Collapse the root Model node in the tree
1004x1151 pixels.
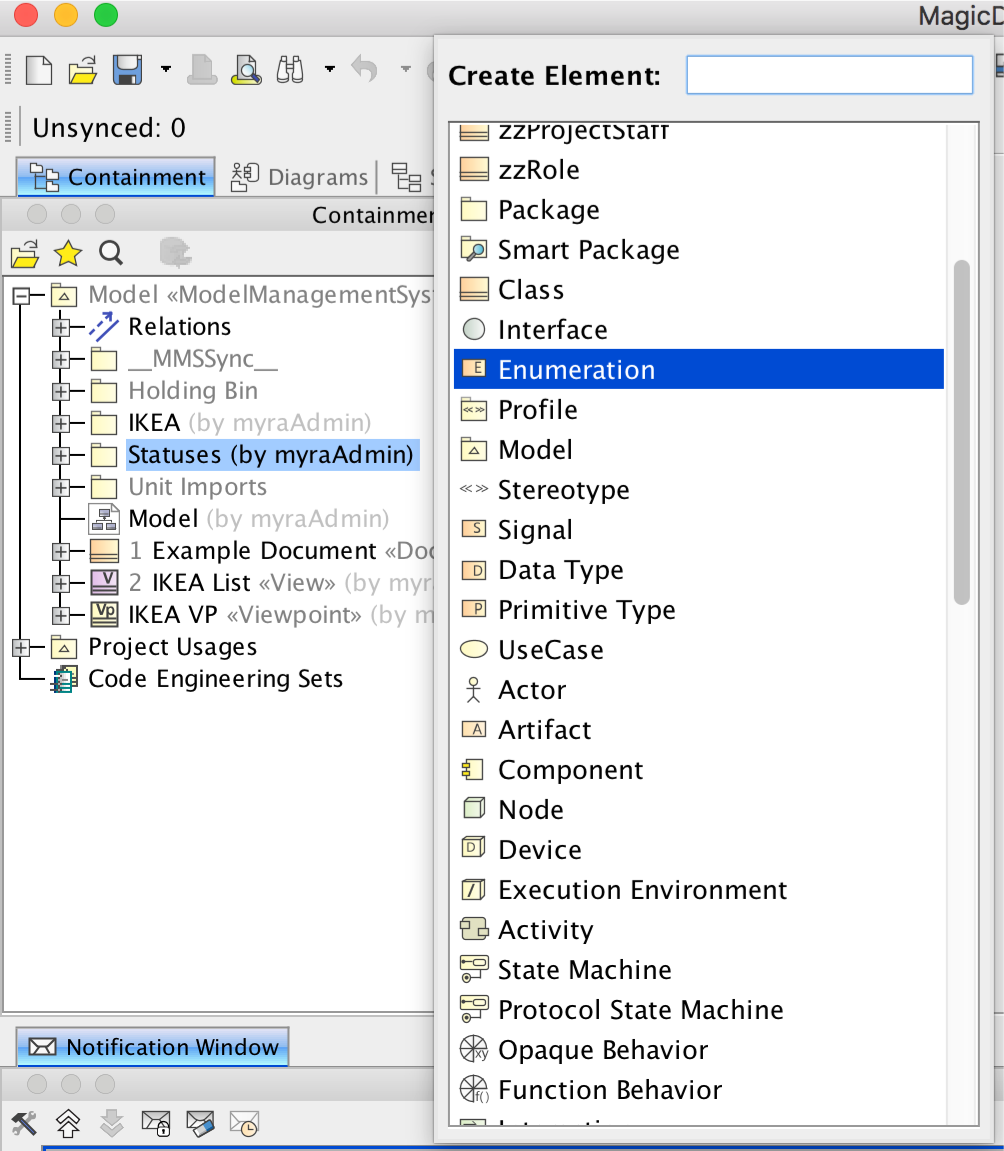click(21, 296)
